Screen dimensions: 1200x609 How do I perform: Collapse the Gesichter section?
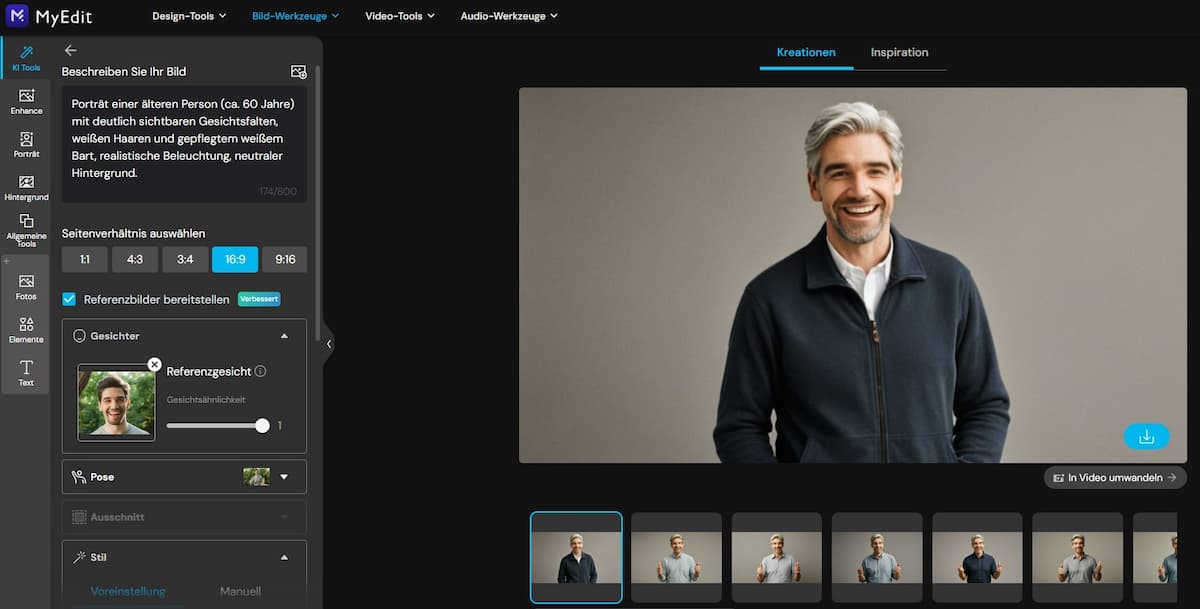[x=284, y=337]
